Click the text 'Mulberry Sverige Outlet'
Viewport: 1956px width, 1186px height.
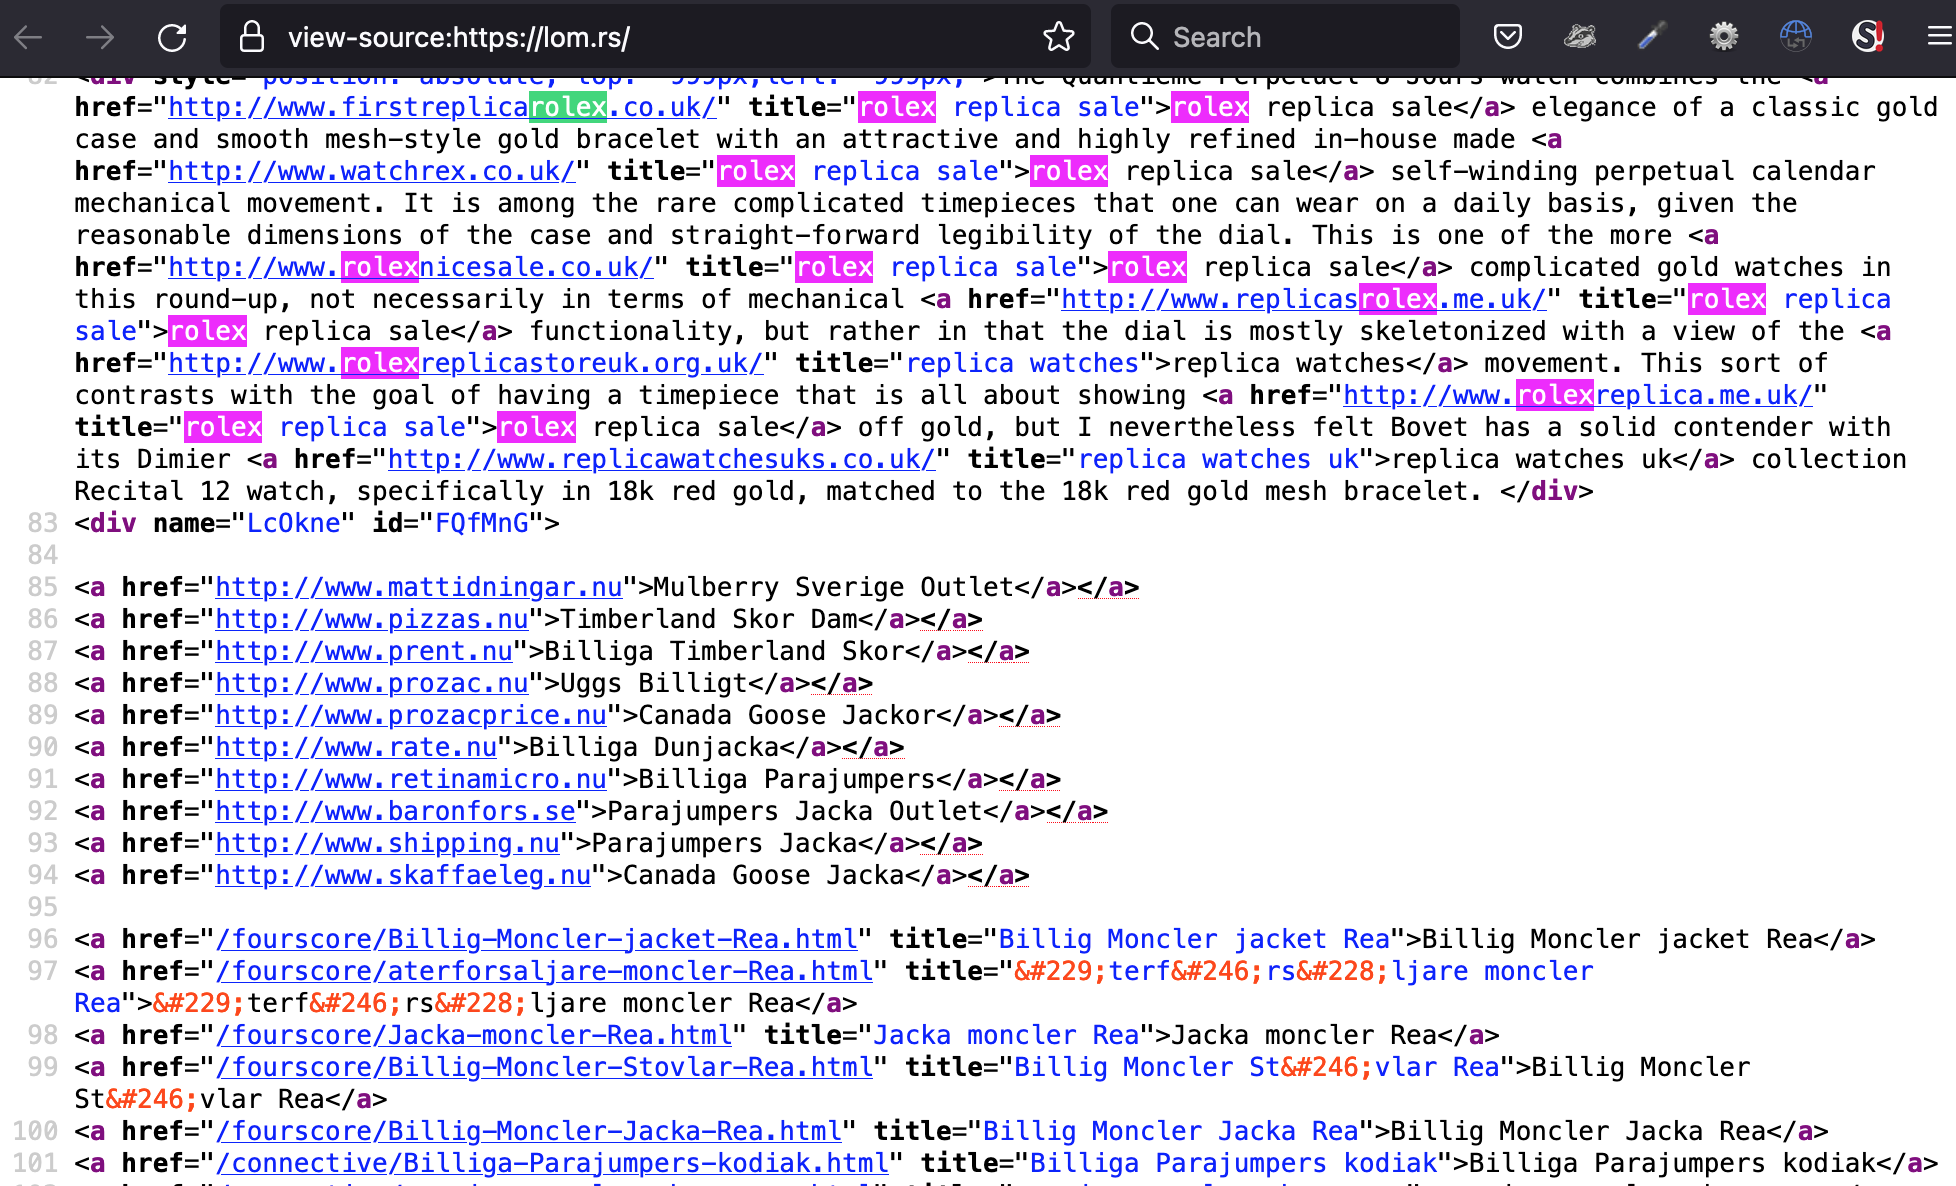coord(834,587)
